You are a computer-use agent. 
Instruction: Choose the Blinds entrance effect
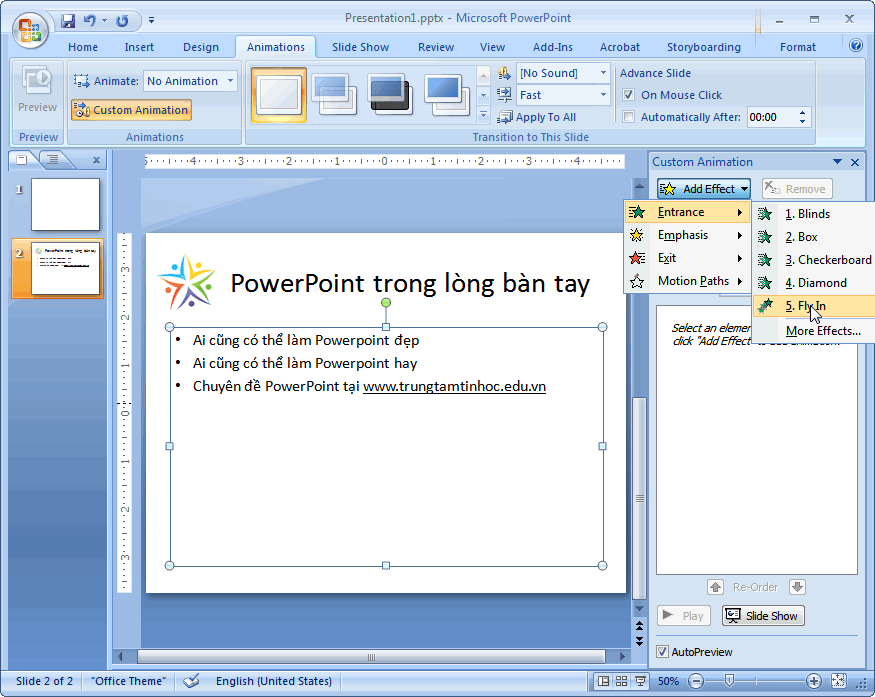(814, 214)
